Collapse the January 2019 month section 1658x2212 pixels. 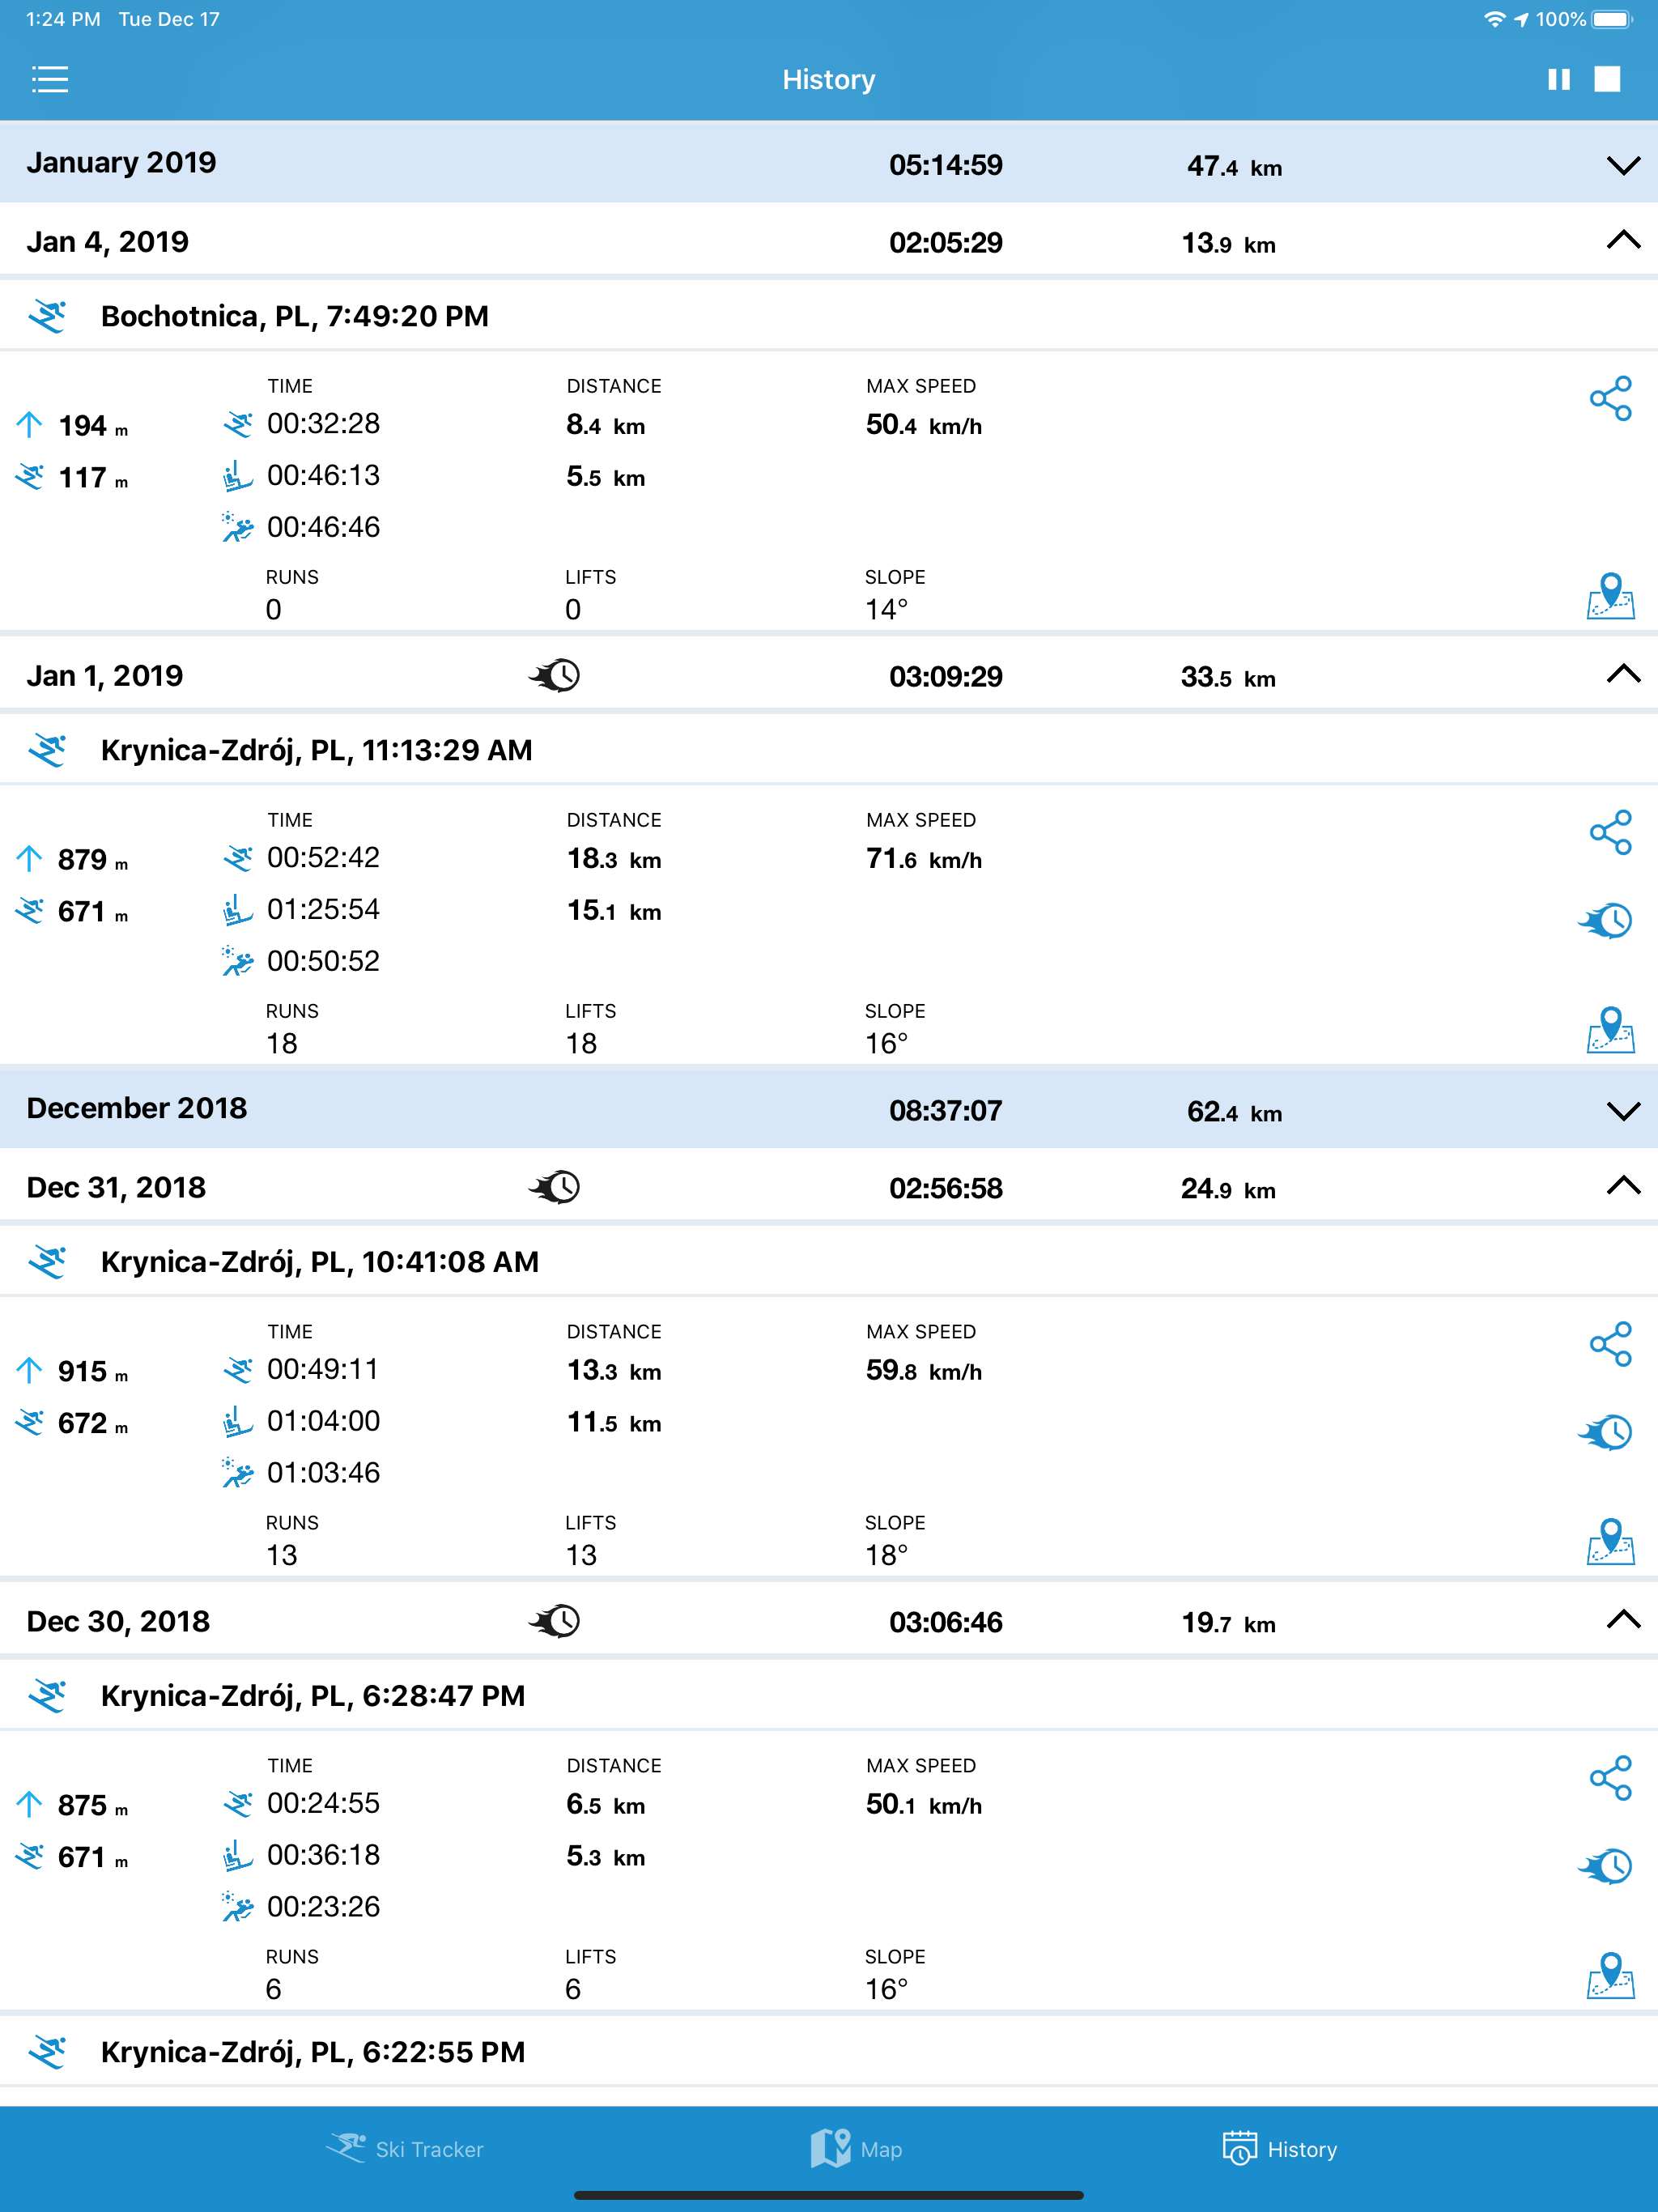click(x=1623, y=165)
